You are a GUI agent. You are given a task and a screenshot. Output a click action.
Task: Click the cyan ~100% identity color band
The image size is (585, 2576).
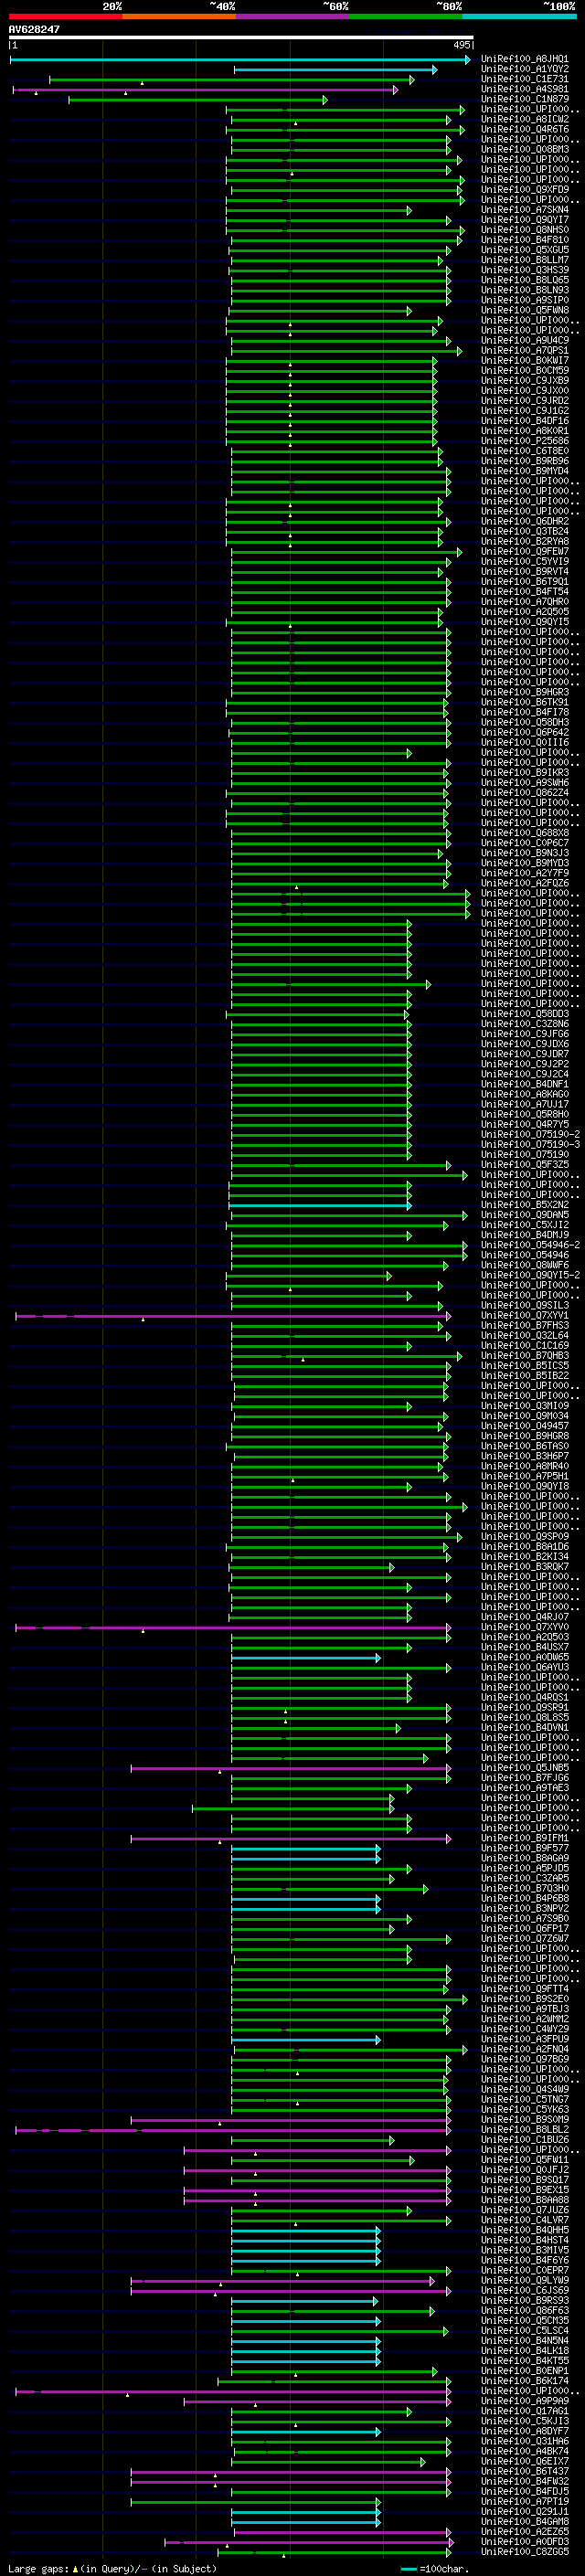519,16
